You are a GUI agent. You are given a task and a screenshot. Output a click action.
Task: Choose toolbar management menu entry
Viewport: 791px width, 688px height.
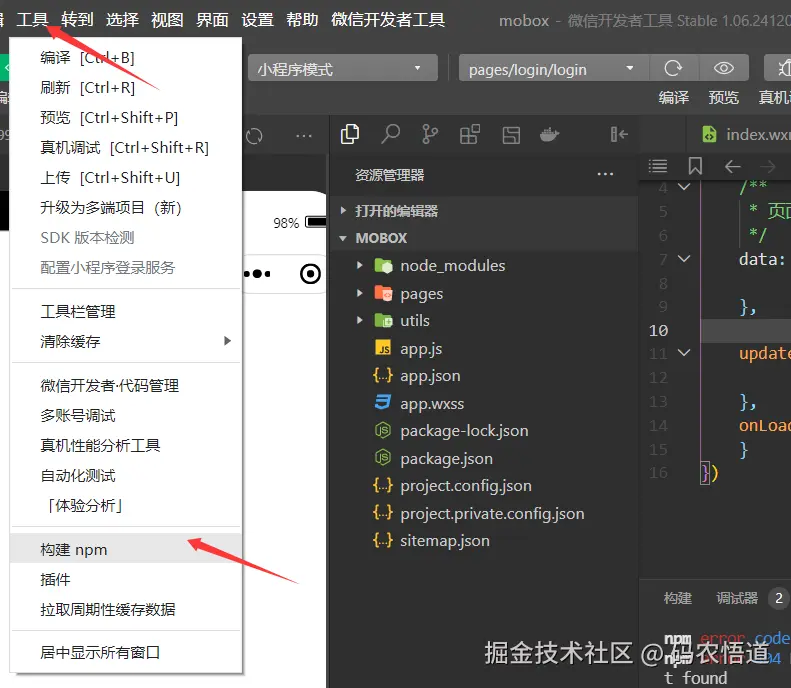[x=126, y=312]
